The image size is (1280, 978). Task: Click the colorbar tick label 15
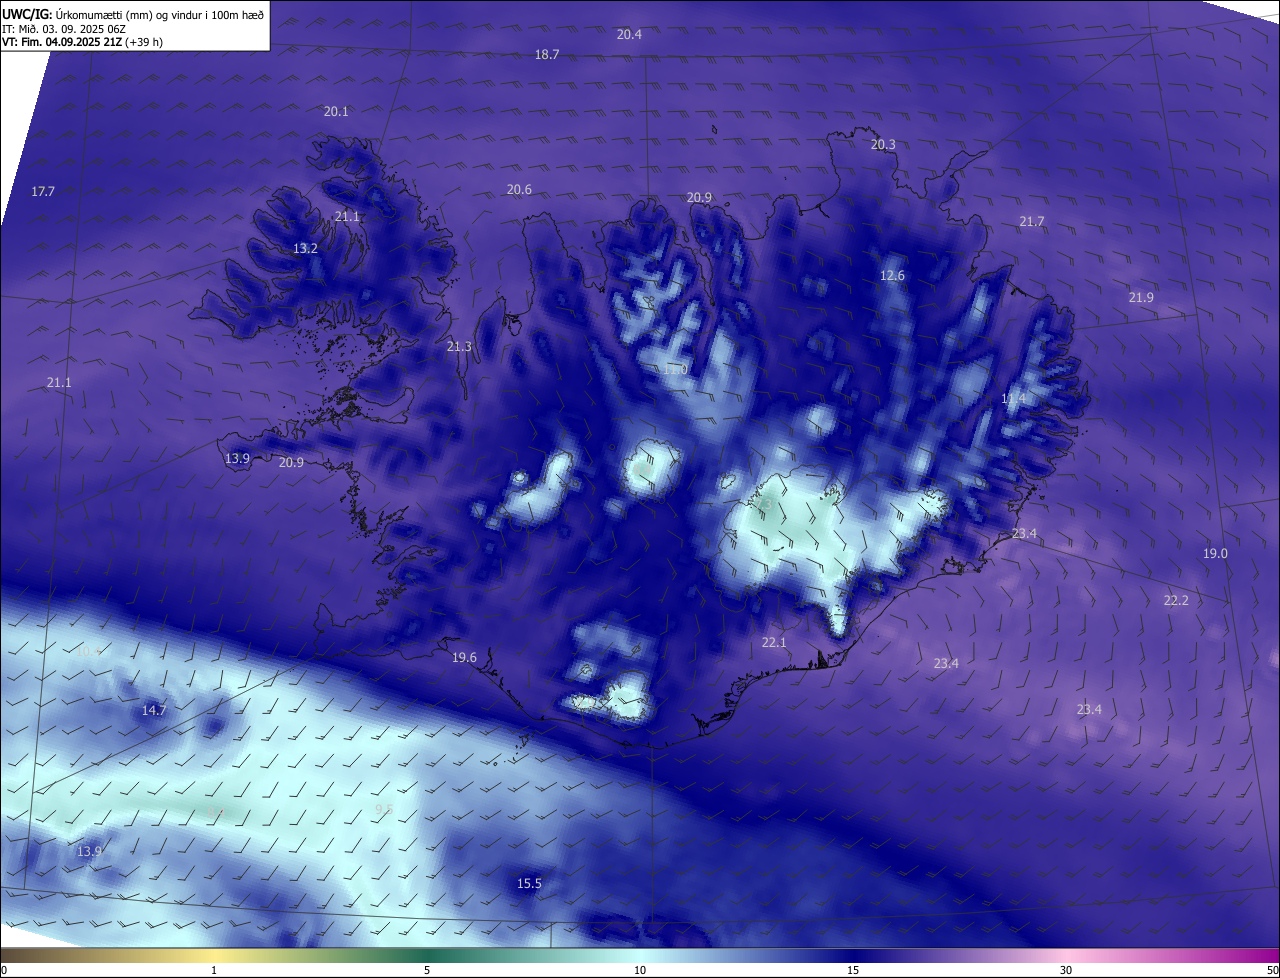[x=853, y=970]
